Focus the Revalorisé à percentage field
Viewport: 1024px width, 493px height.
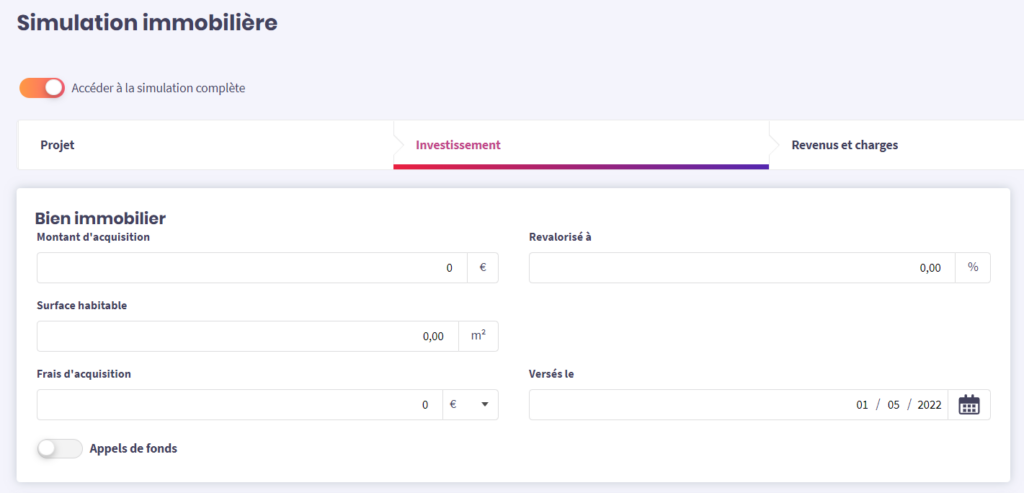tap(741, 268)
